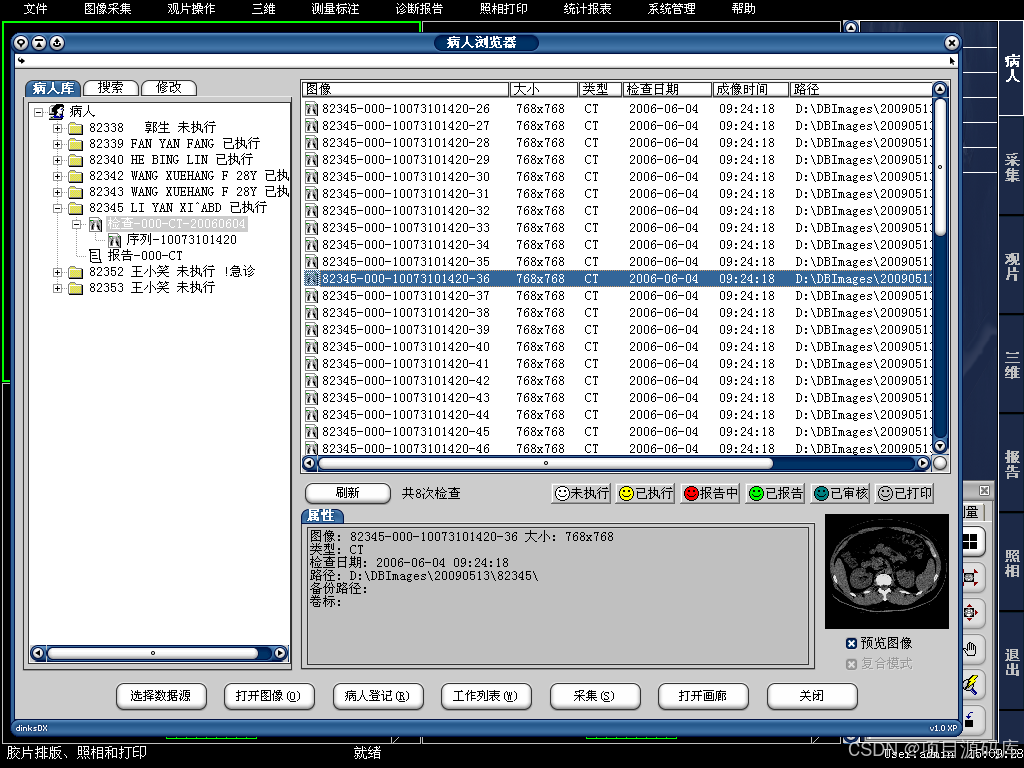1024x768 pixels.
Task: Click the series icon for 序列-10073101420
Action: 114,240
